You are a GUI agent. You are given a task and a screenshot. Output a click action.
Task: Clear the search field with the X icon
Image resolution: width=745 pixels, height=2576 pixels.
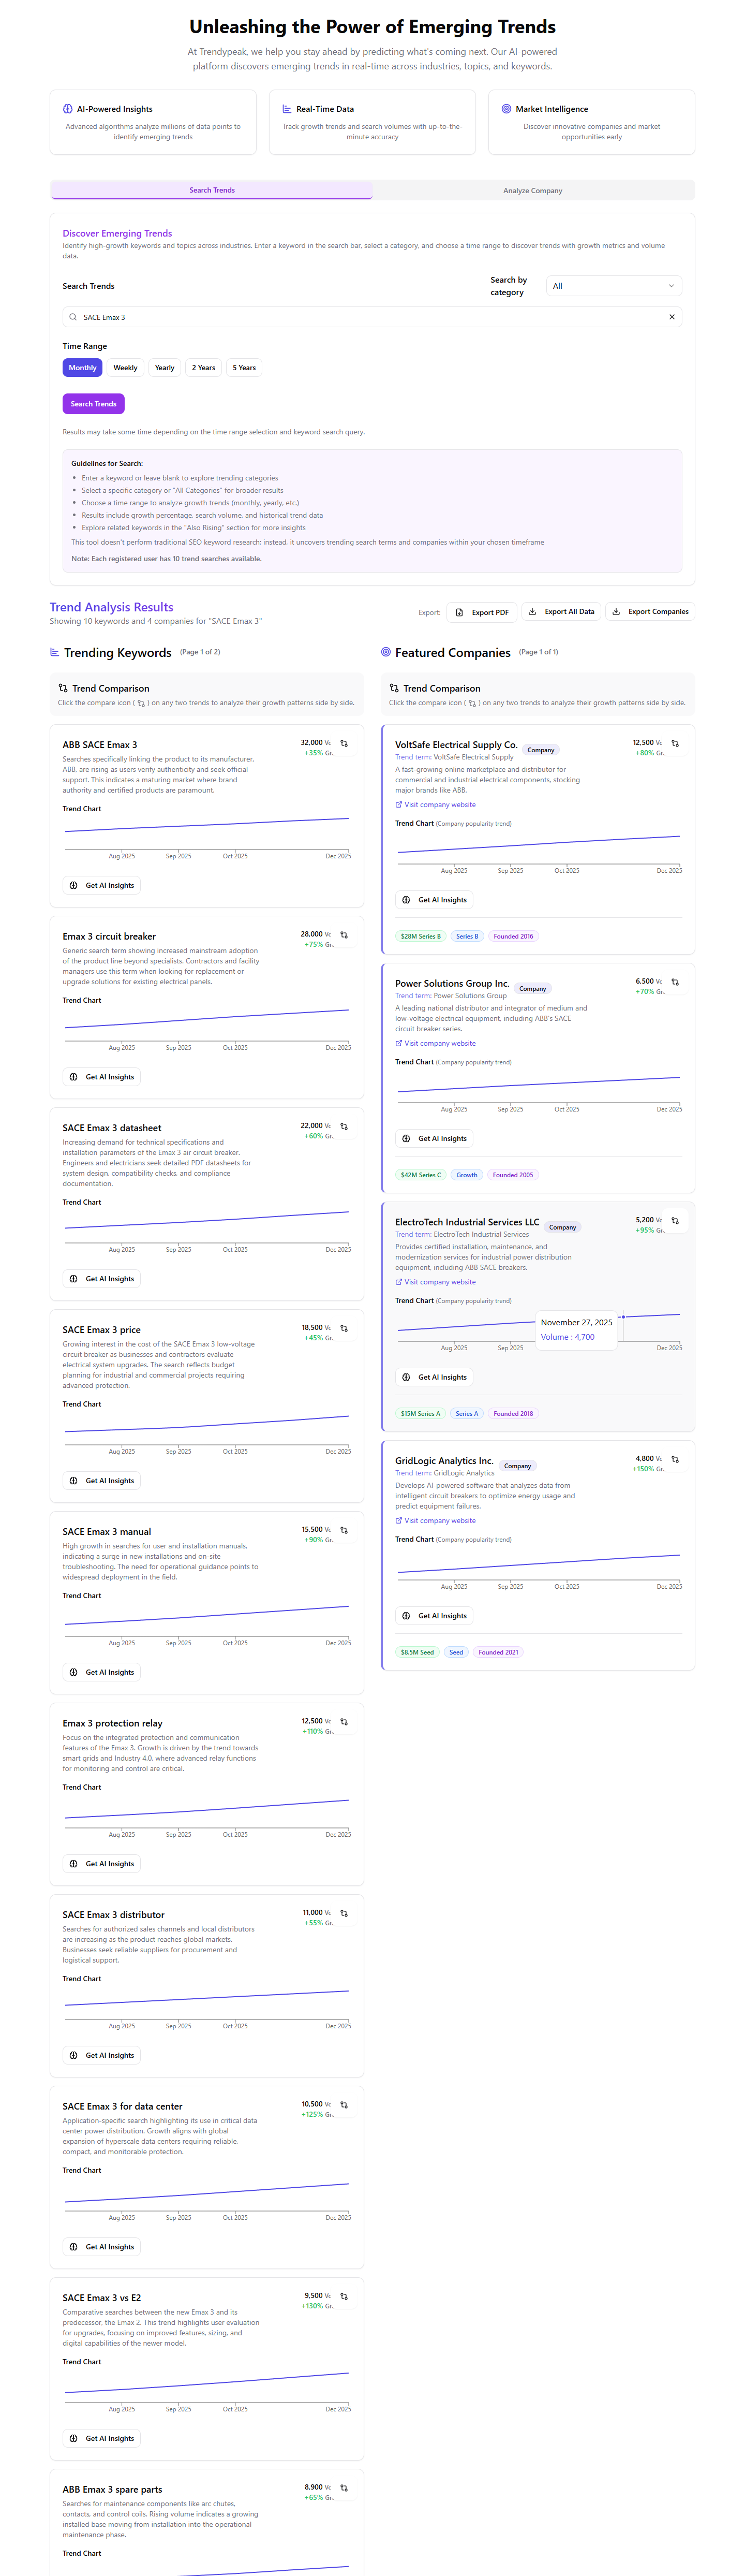pyautogui.click(x=672, y=317)
